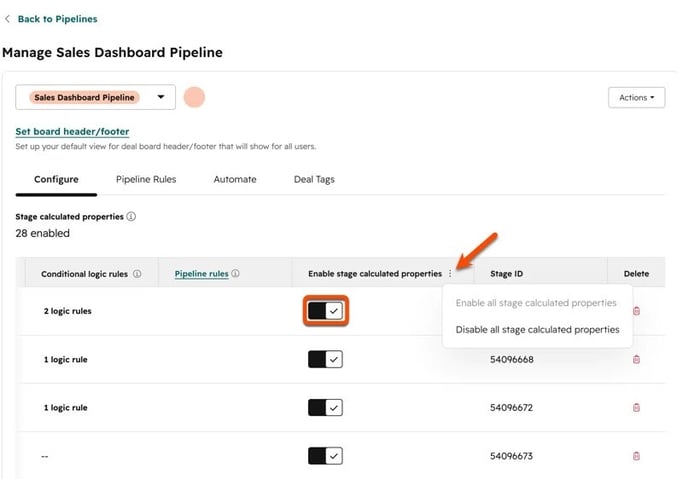Switch to the Automate tab
Screen dimensions: 677x479
click(x=235, y=179)
